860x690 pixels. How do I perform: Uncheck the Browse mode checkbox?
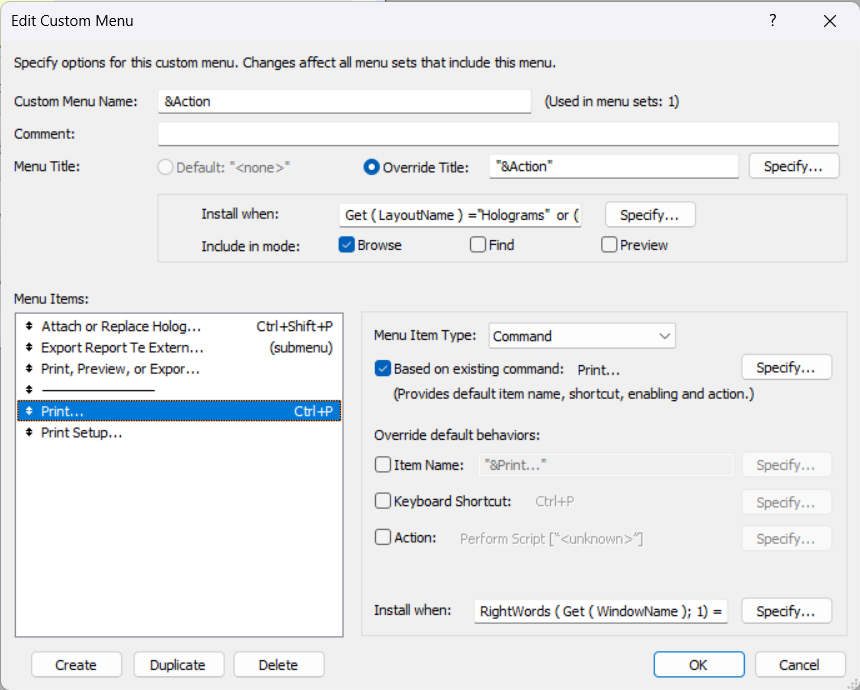coord(347,245)
